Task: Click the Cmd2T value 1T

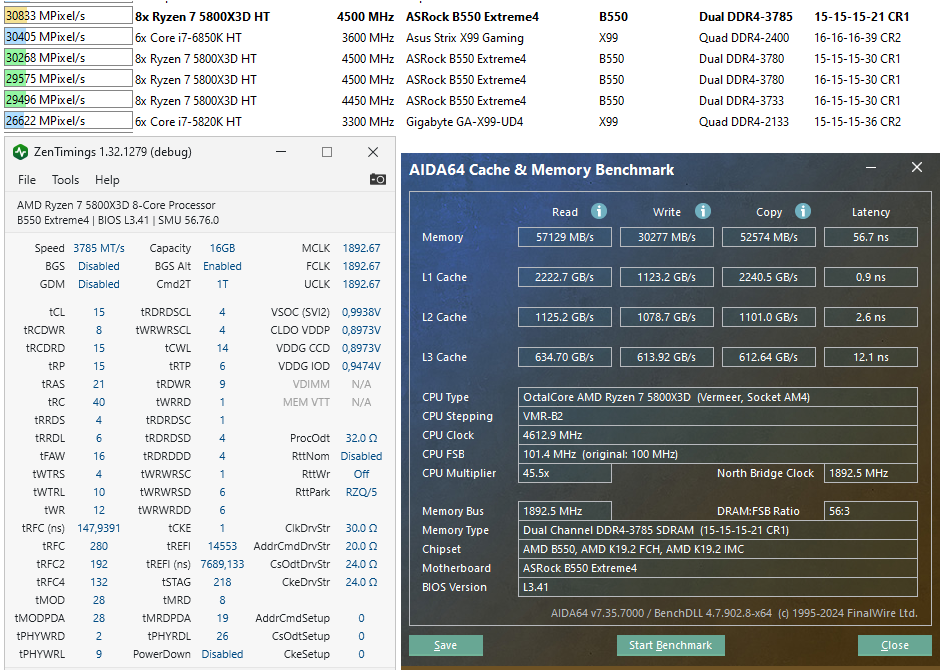Action: [x=222, y=284]
